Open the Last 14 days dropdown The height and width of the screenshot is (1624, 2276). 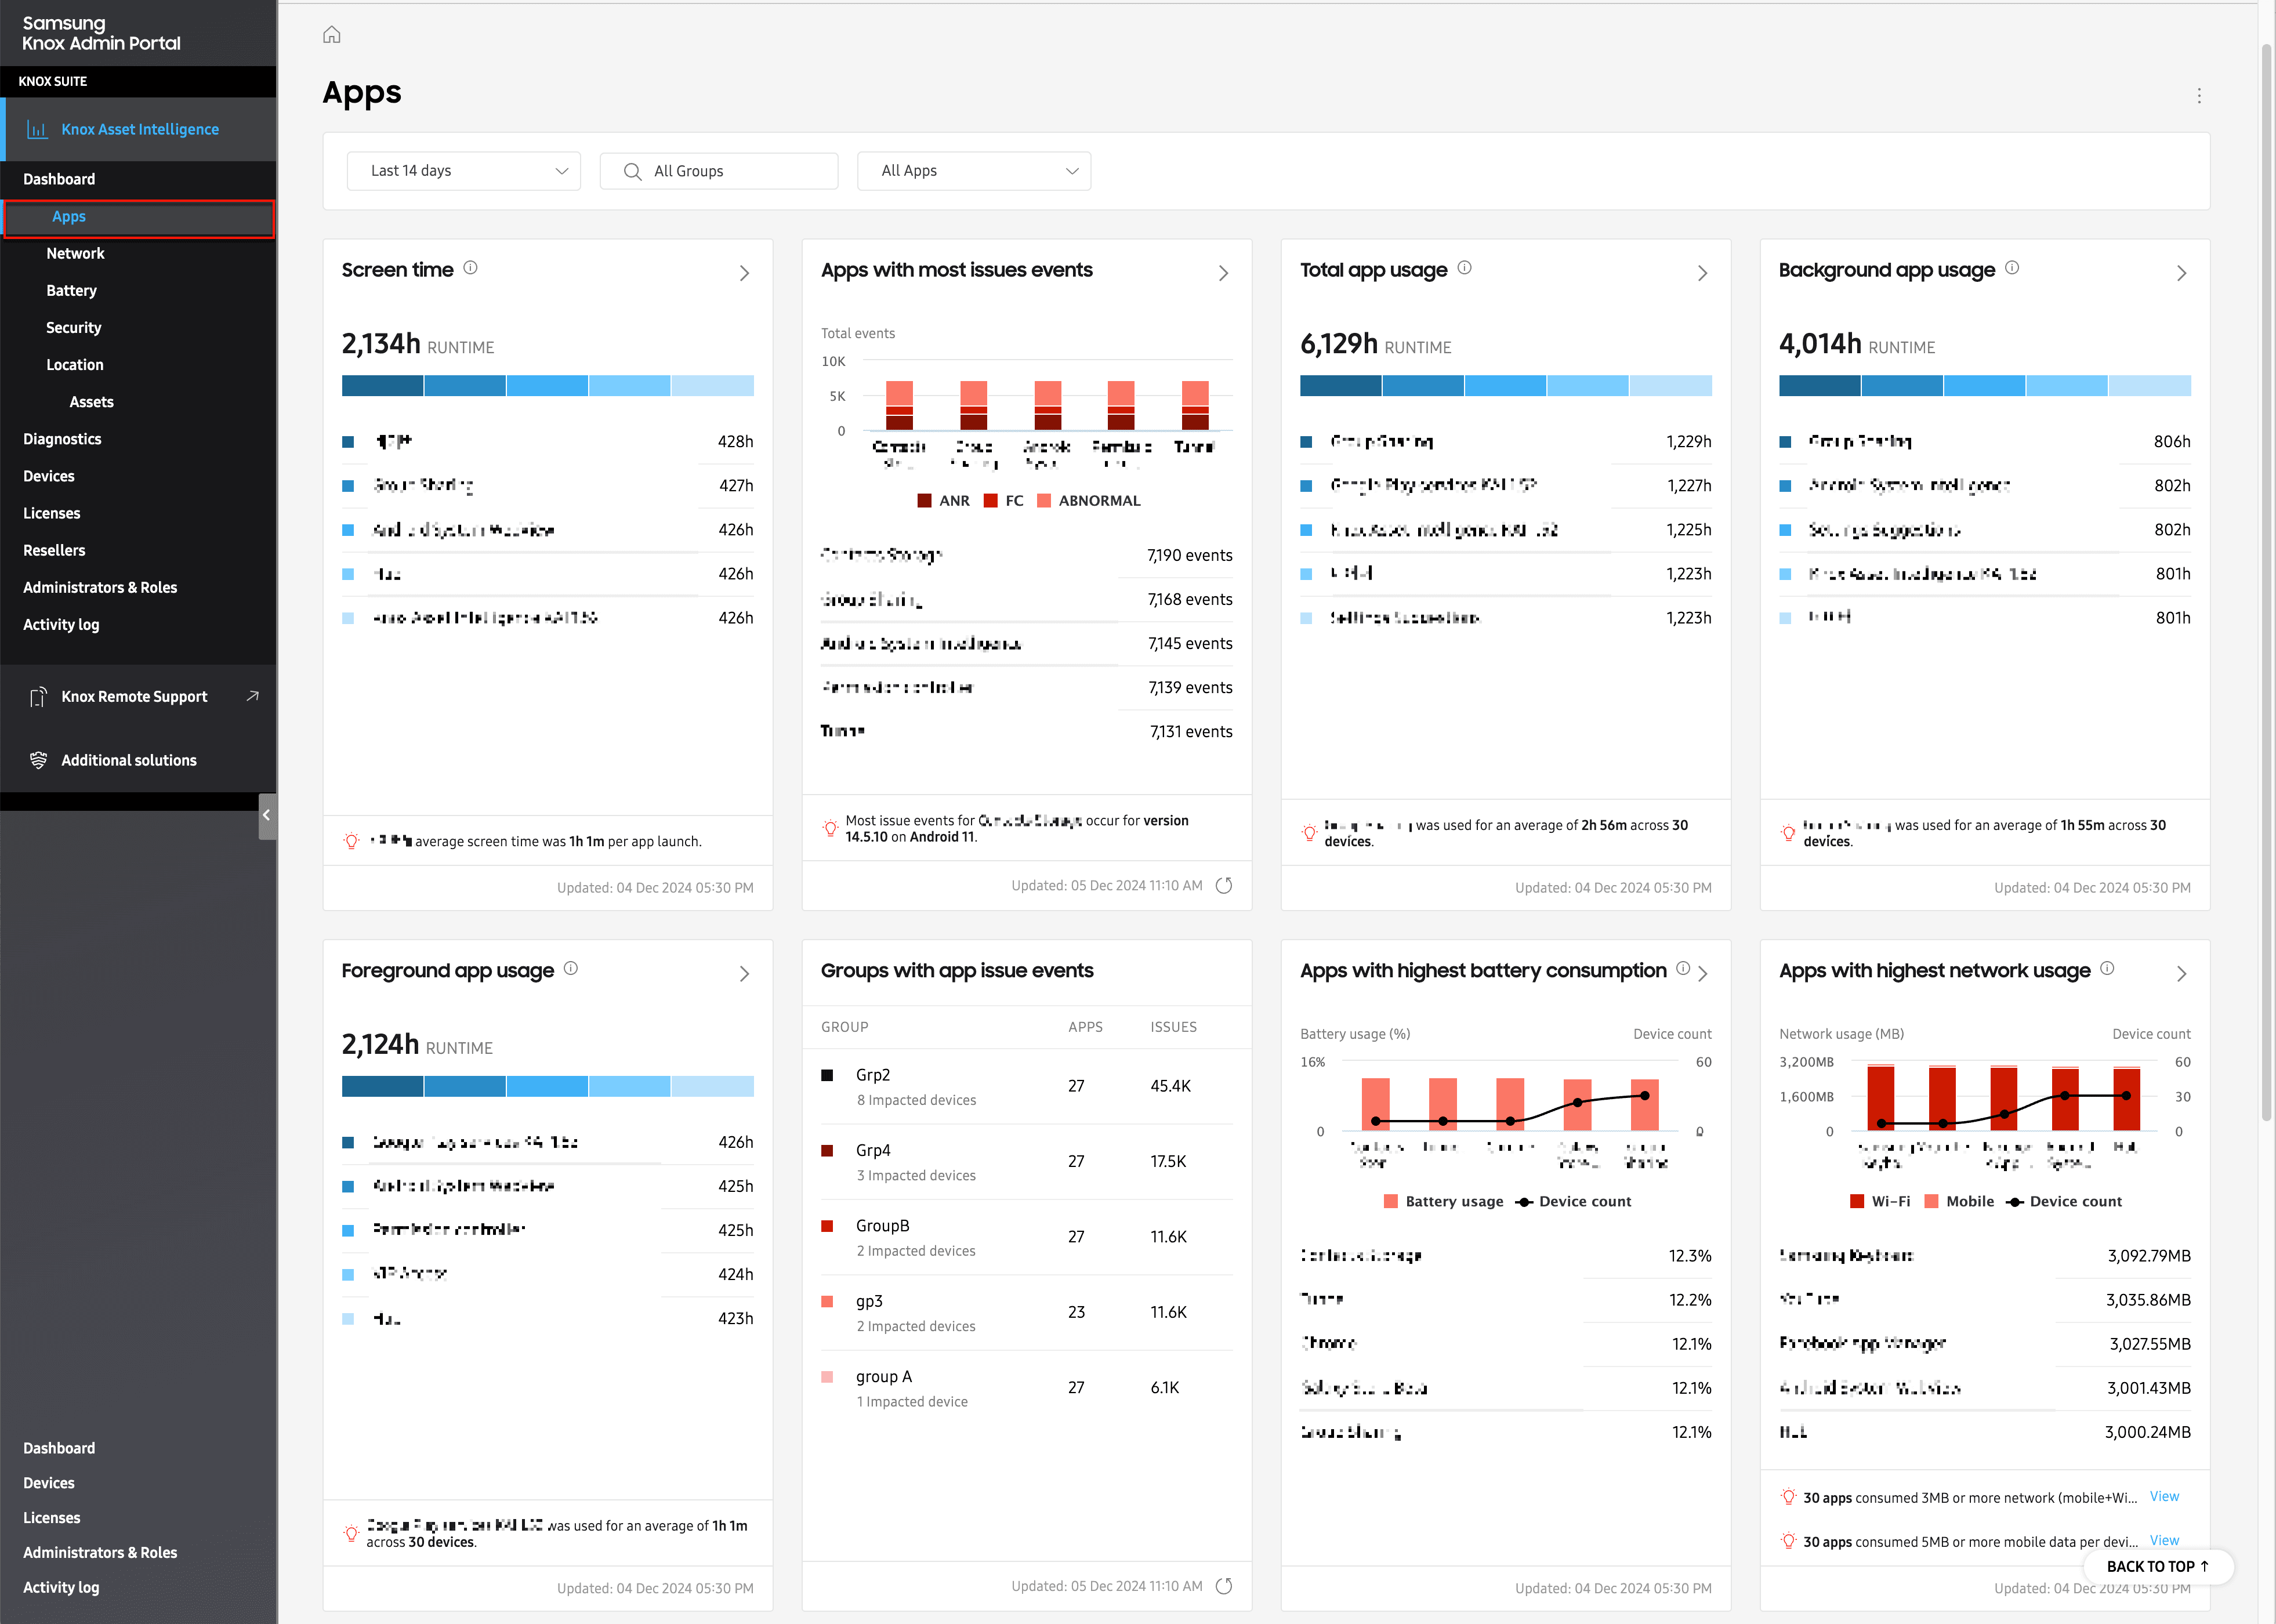[464, 171]
